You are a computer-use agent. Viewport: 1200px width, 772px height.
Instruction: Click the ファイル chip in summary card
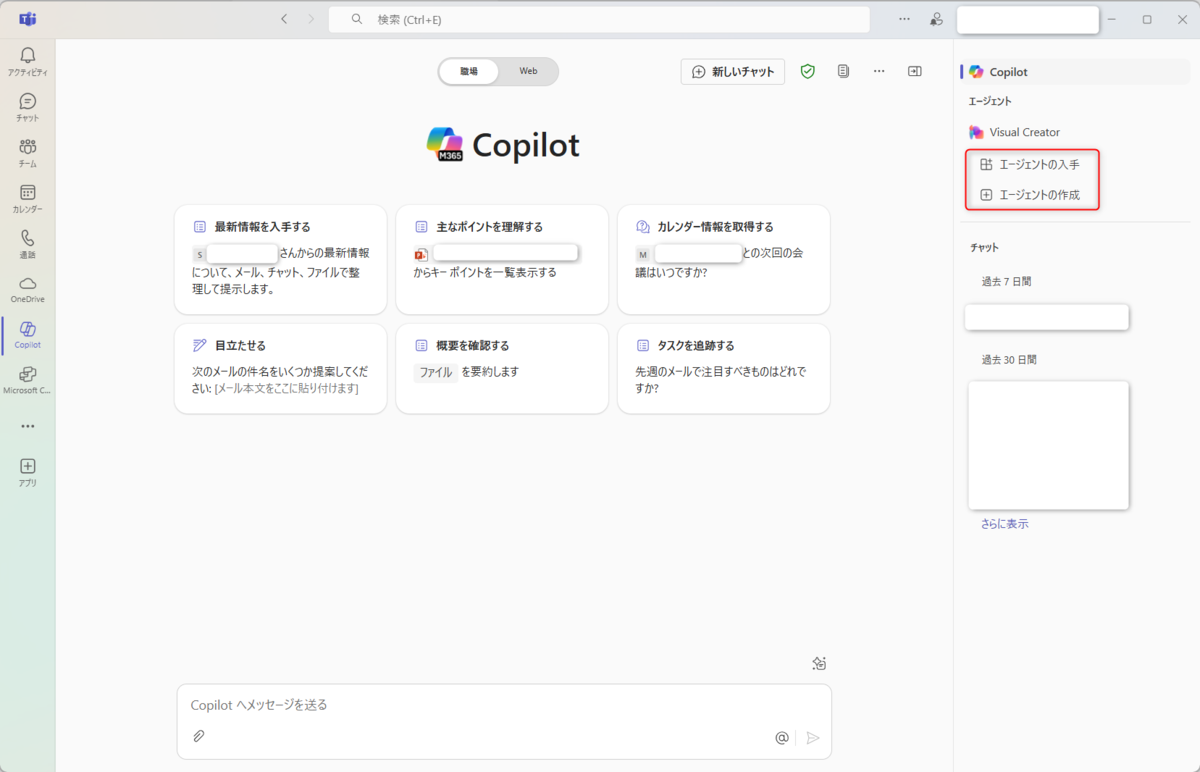[436, 372]
